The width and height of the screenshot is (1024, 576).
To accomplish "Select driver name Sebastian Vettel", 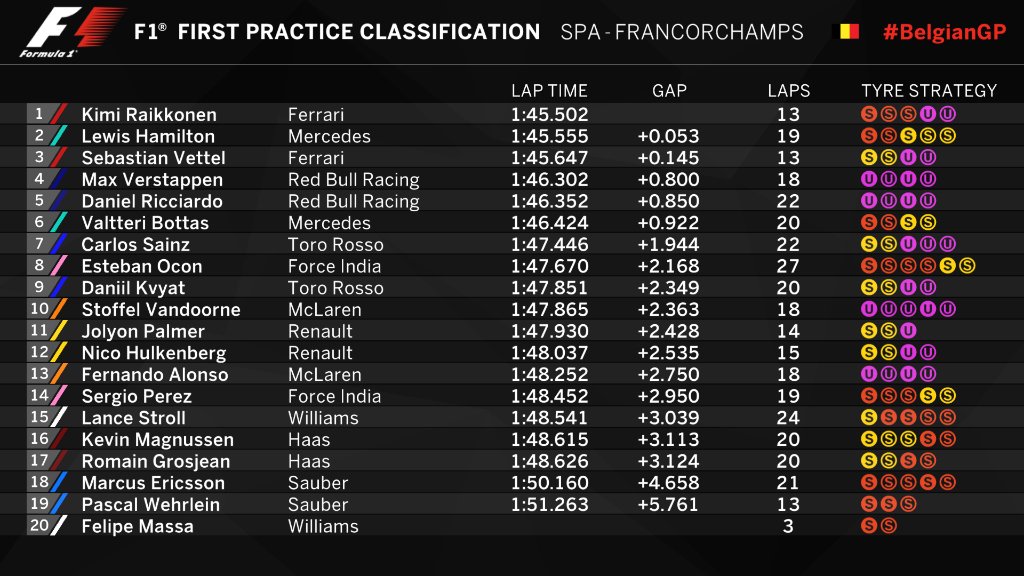I will click(x=153, y=158).
